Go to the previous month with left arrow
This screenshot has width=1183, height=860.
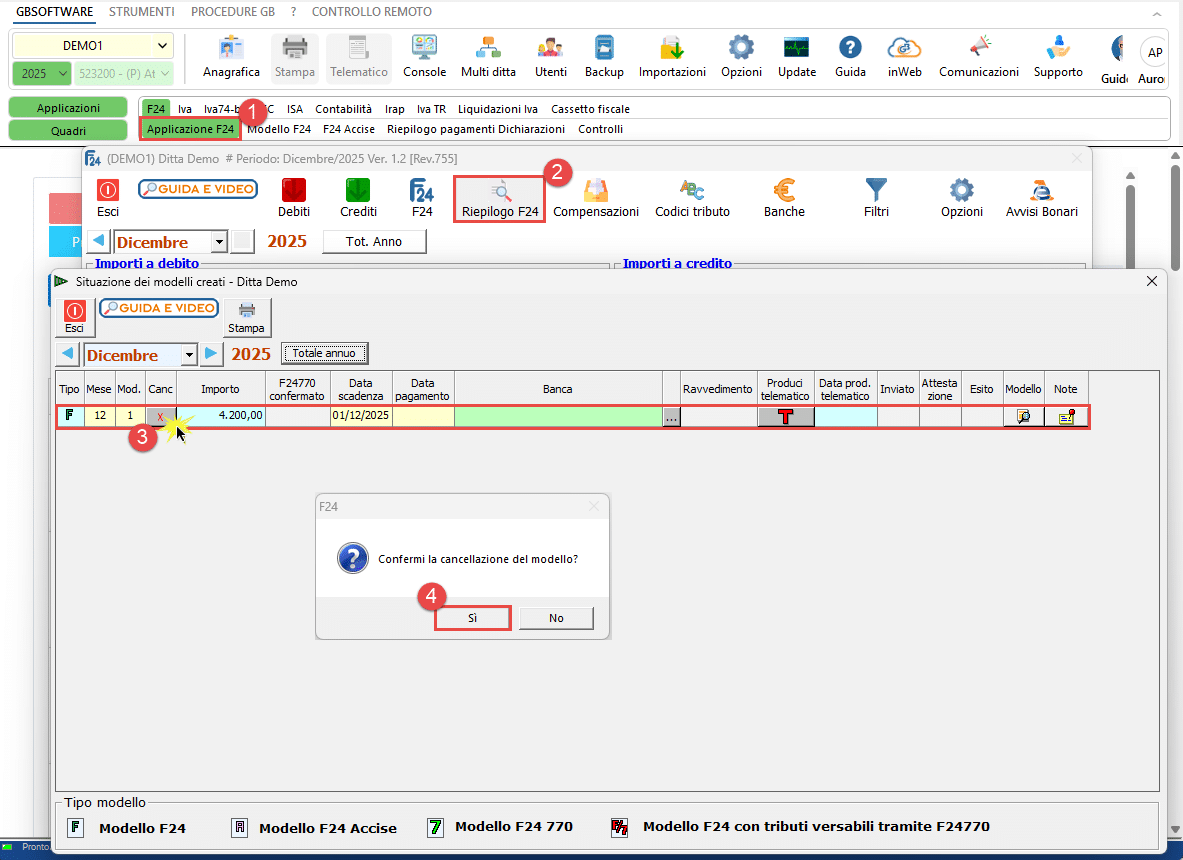[x=68, y=354]
